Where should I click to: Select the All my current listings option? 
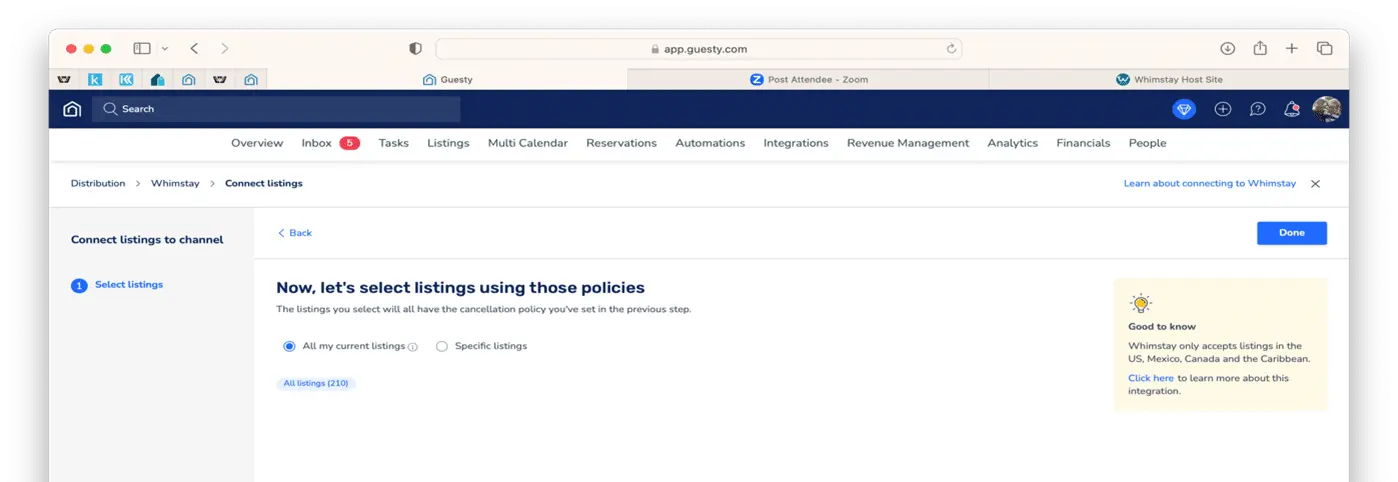point(290,346)
